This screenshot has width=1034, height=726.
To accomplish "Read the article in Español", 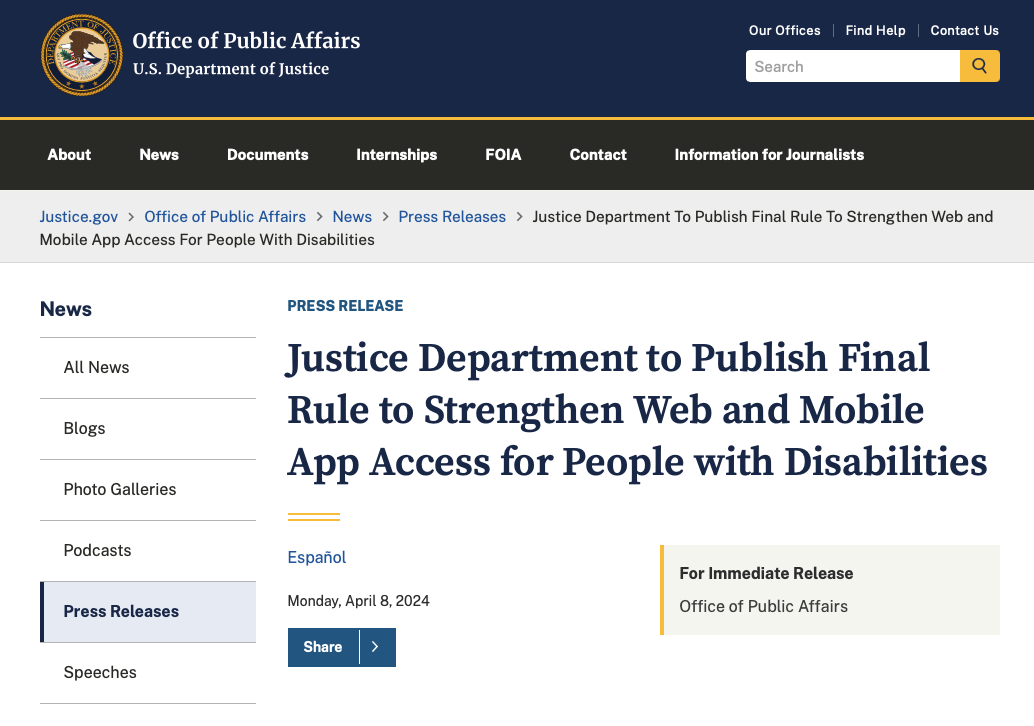I will pyautogui.click(x=317, y=557).
